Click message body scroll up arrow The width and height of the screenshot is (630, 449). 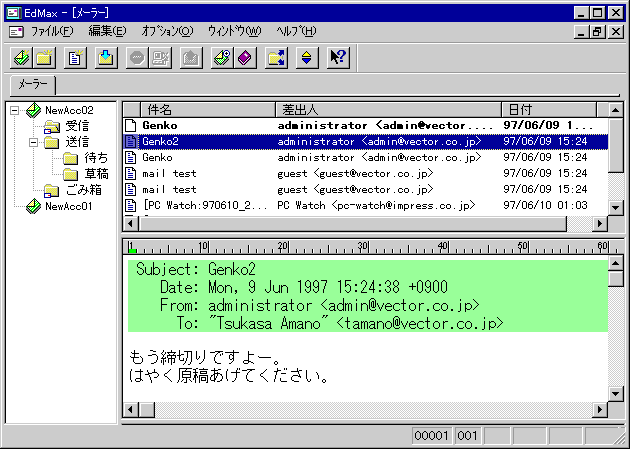(616, 263)
